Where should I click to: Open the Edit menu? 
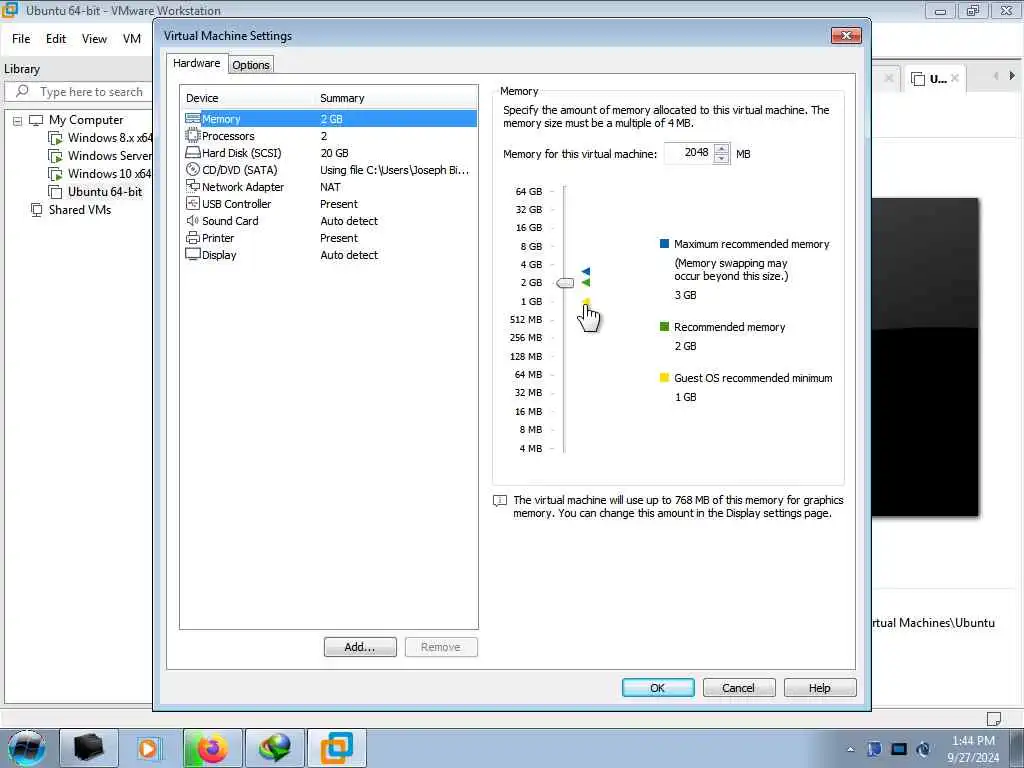[56, 39]
